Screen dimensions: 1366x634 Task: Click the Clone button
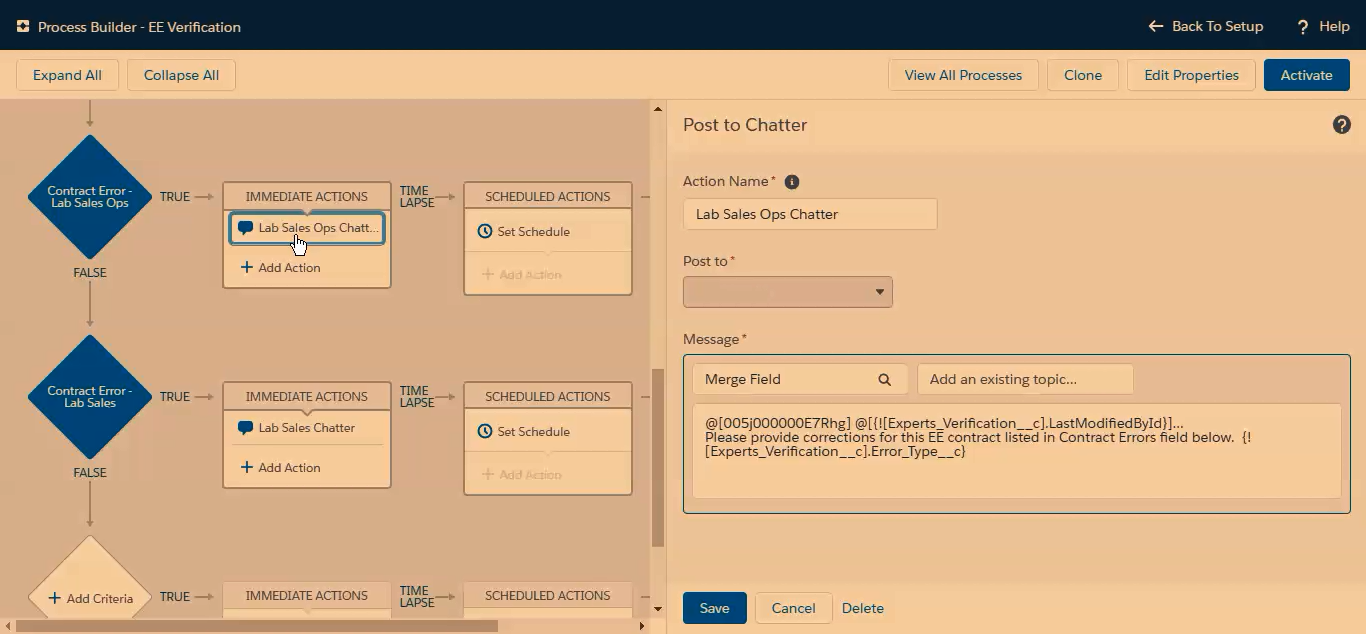click(x=1083, y=75)
